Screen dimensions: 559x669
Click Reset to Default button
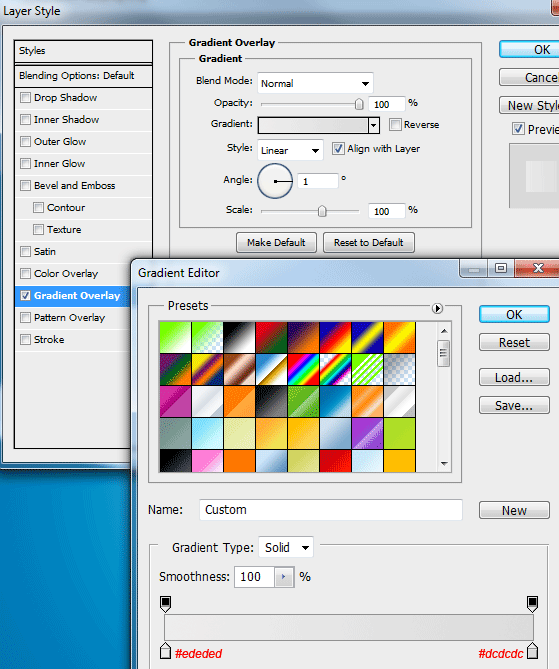coord(369,242)
